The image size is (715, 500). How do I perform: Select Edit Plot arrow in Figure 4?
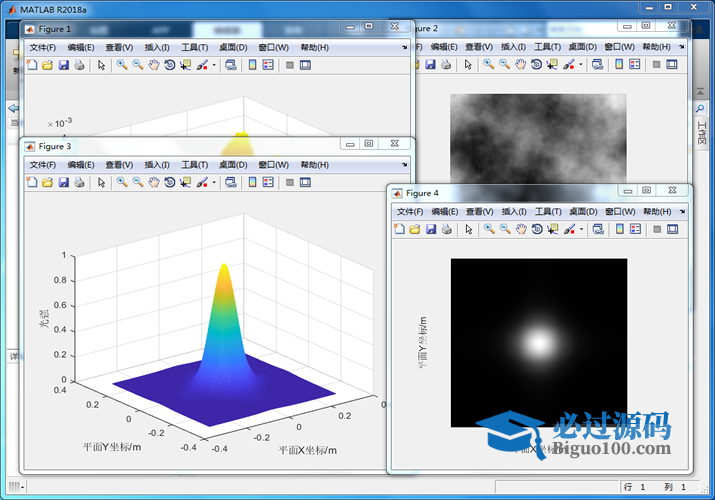click(469, 229)
